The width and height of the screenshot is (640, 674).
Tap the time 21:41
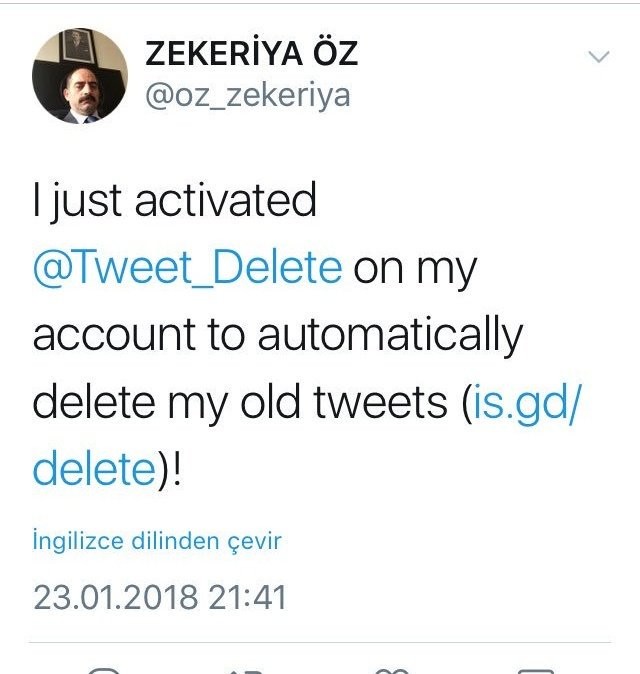click(x=247, y=597)
